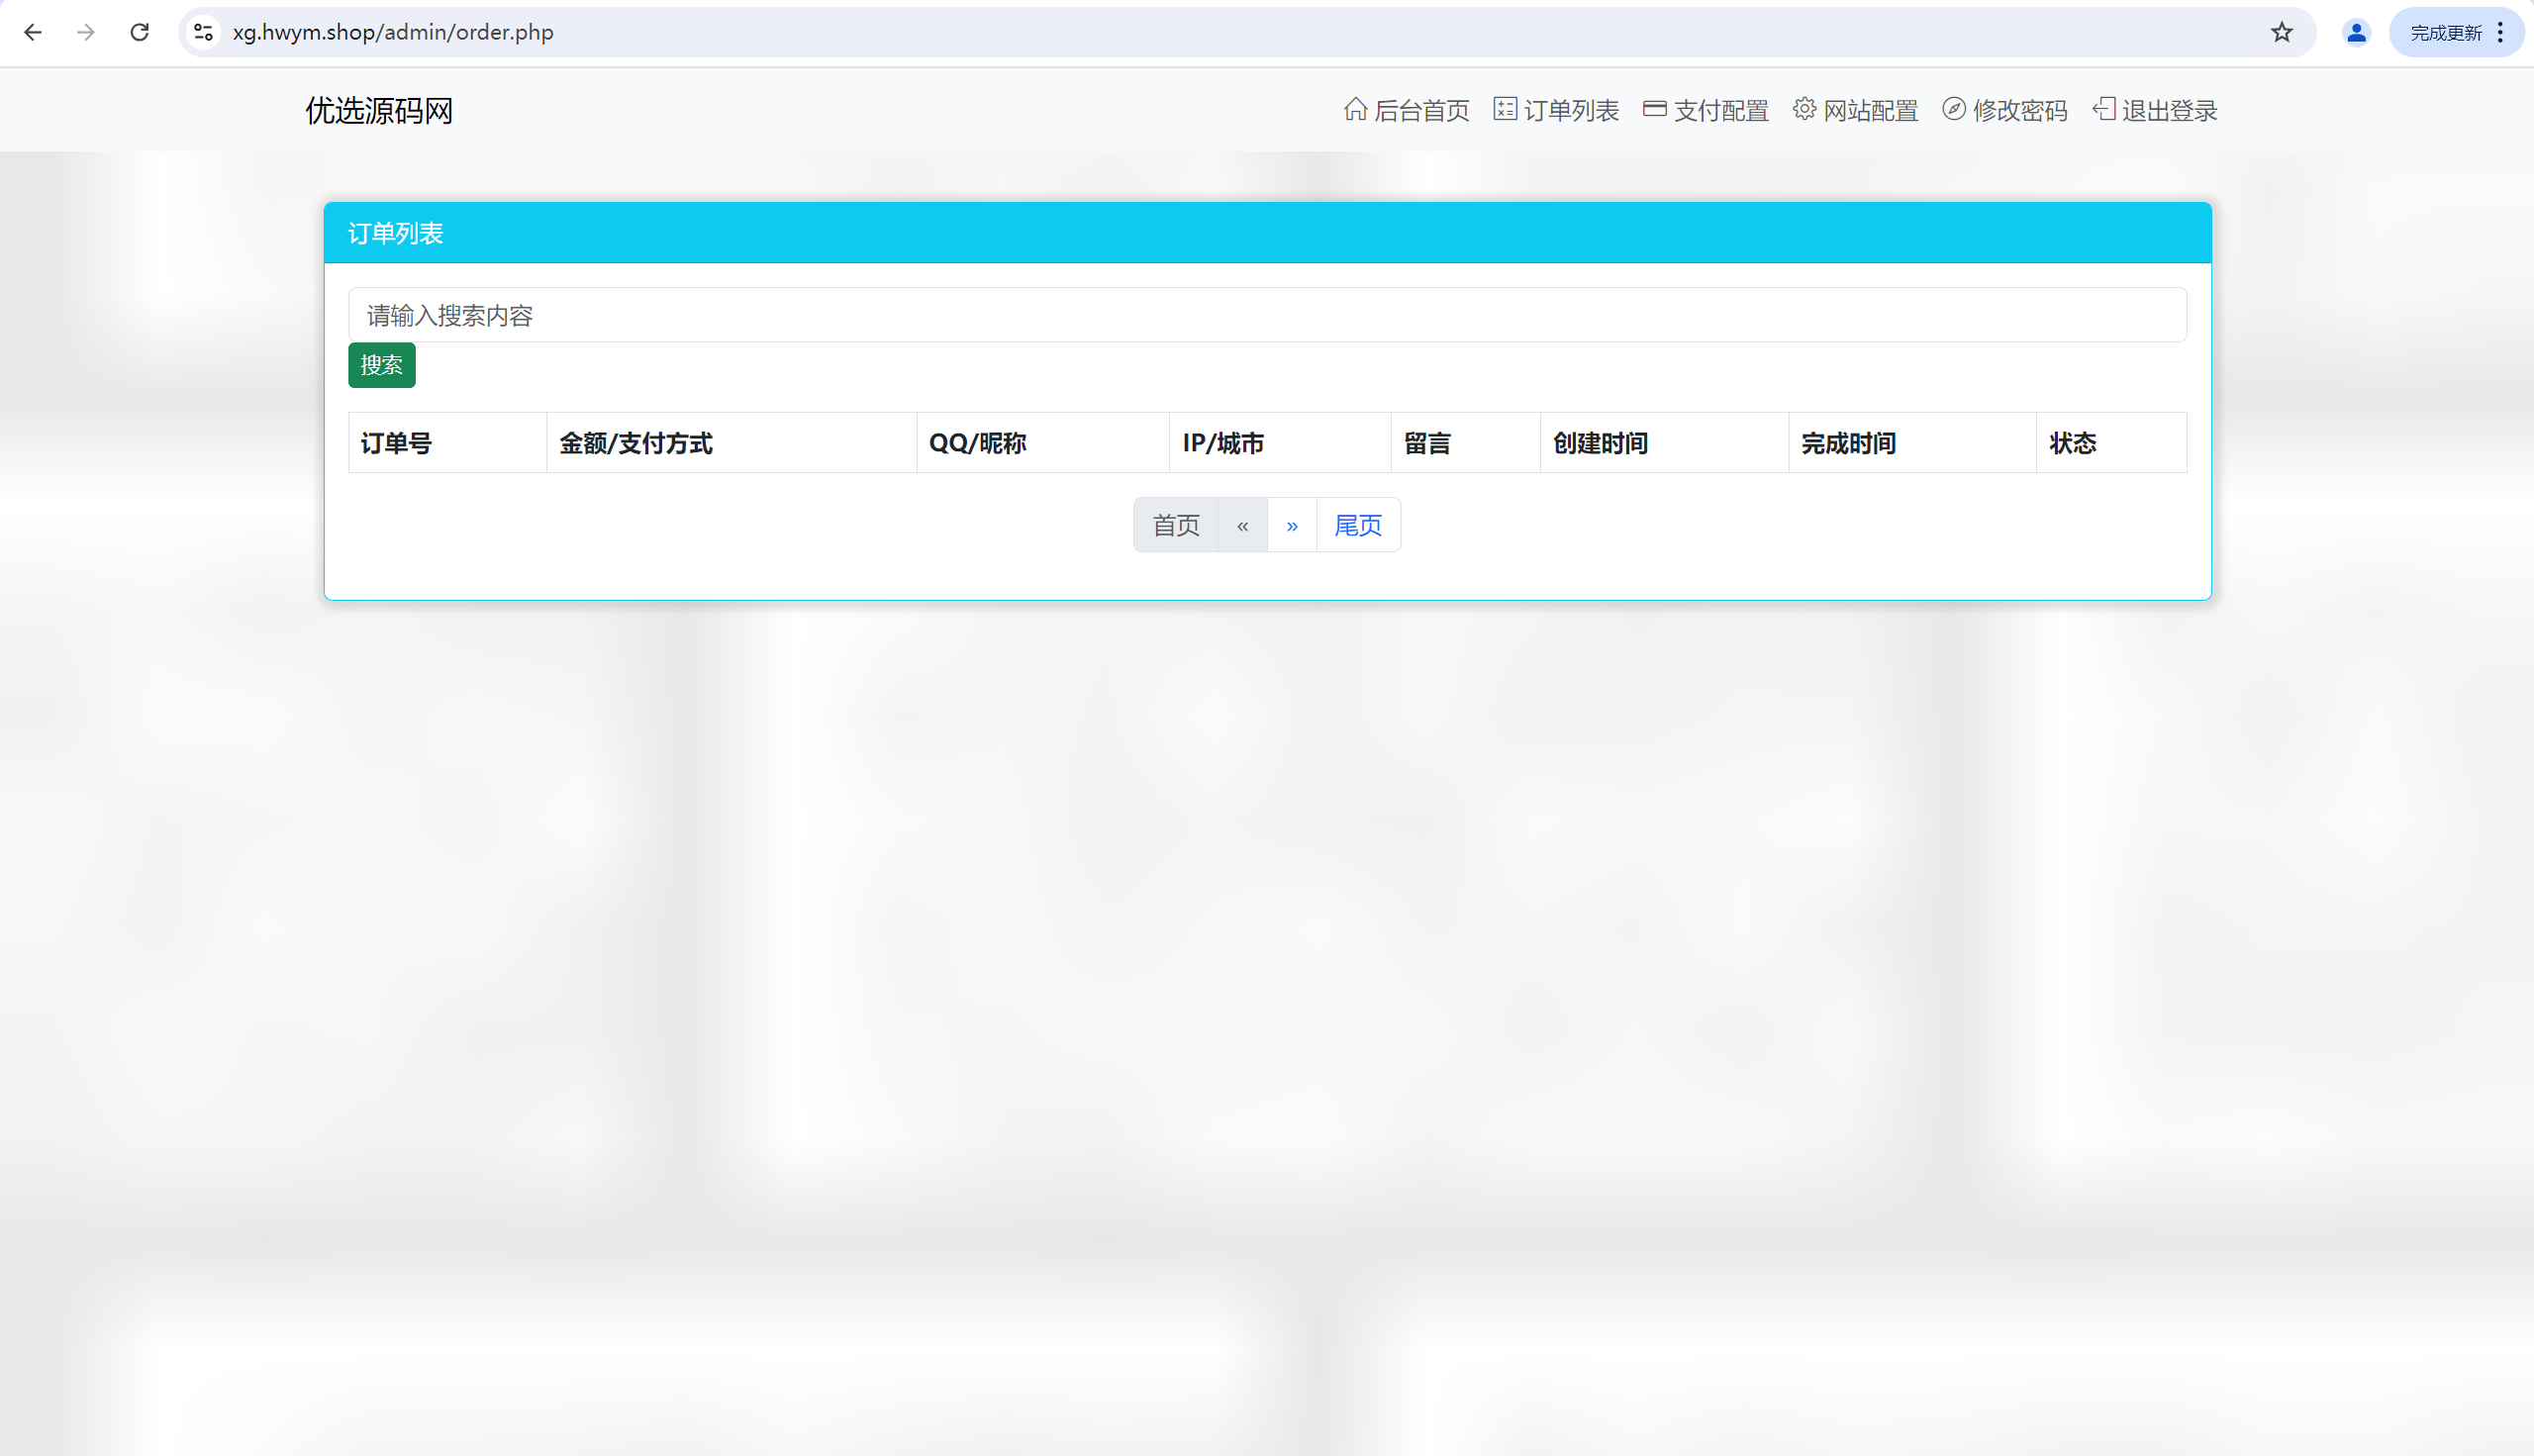Screen dimensions: 2534x1456
Task: Click the 订单列表 panel title
Action: [395, 233]
